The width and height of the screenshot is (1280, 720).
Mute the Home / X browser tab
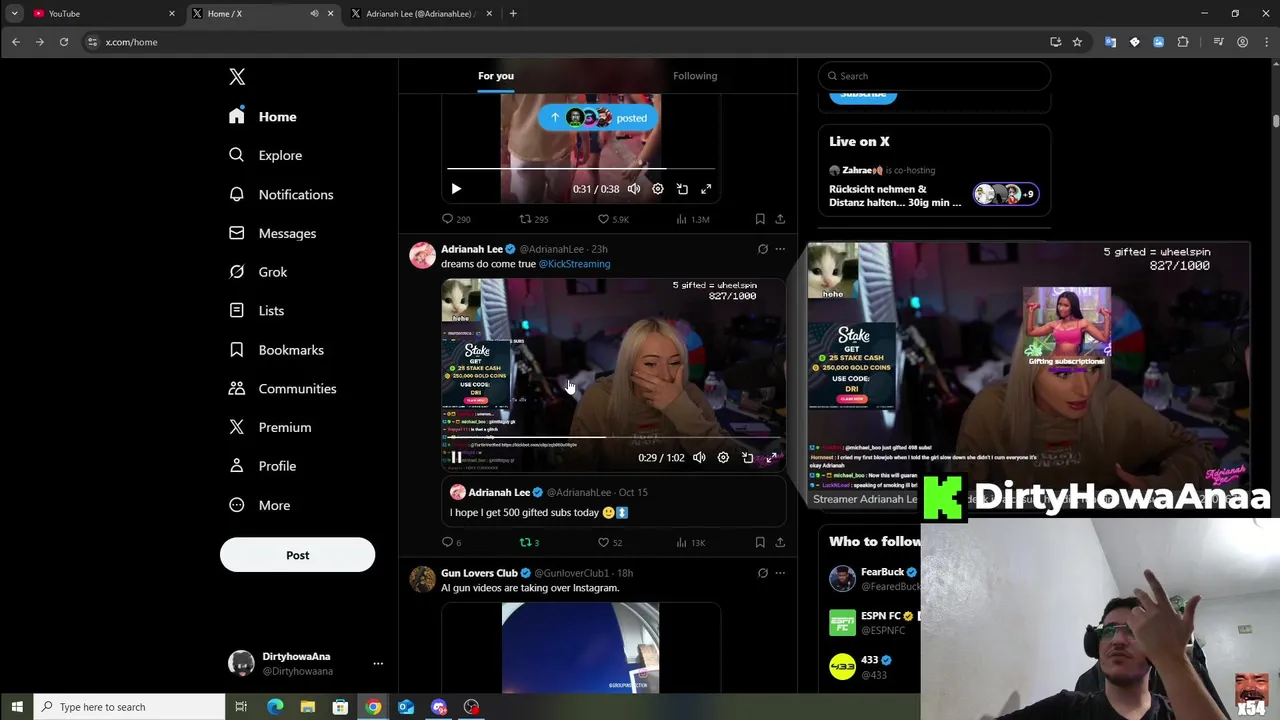point(314,14)
